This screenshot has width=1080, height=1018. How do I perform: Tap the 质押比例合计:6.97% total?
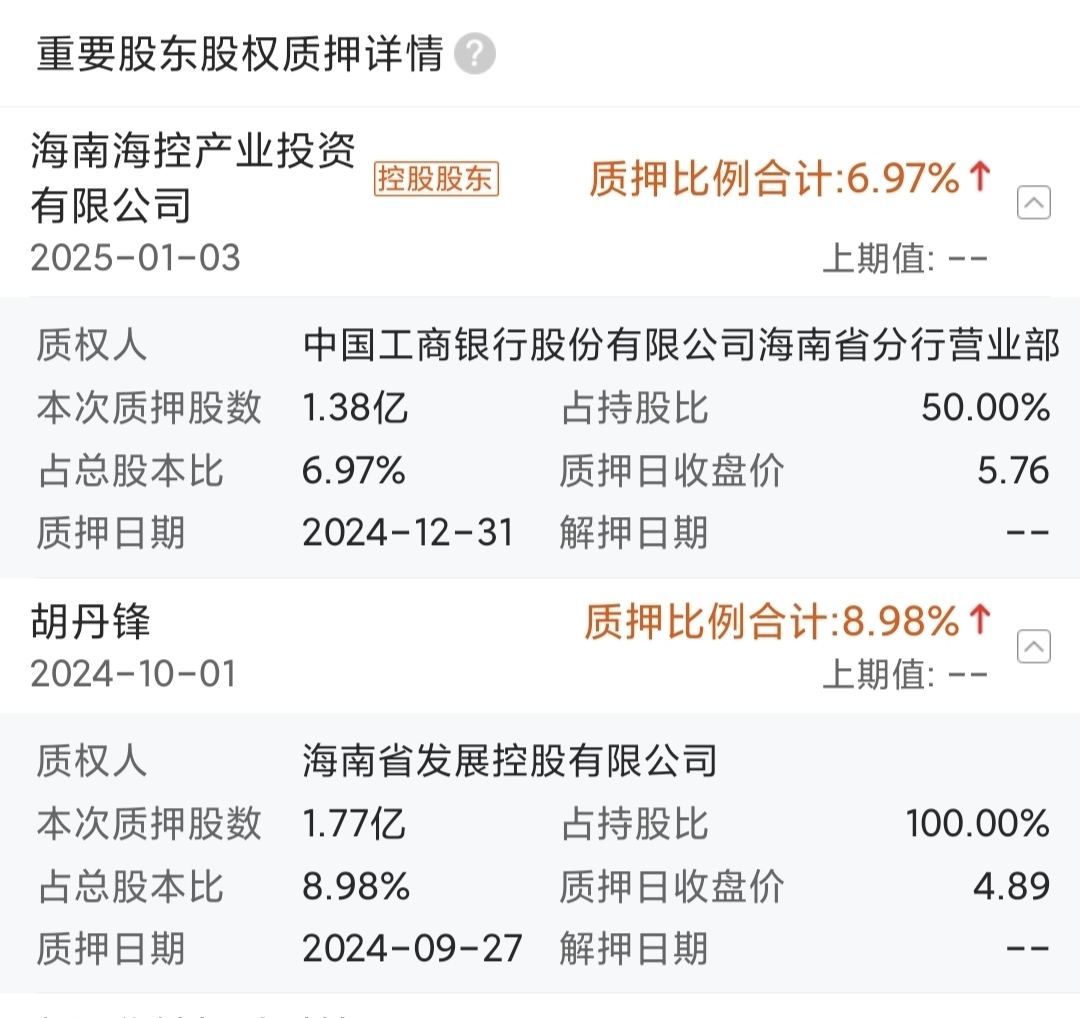coord(774,178)
